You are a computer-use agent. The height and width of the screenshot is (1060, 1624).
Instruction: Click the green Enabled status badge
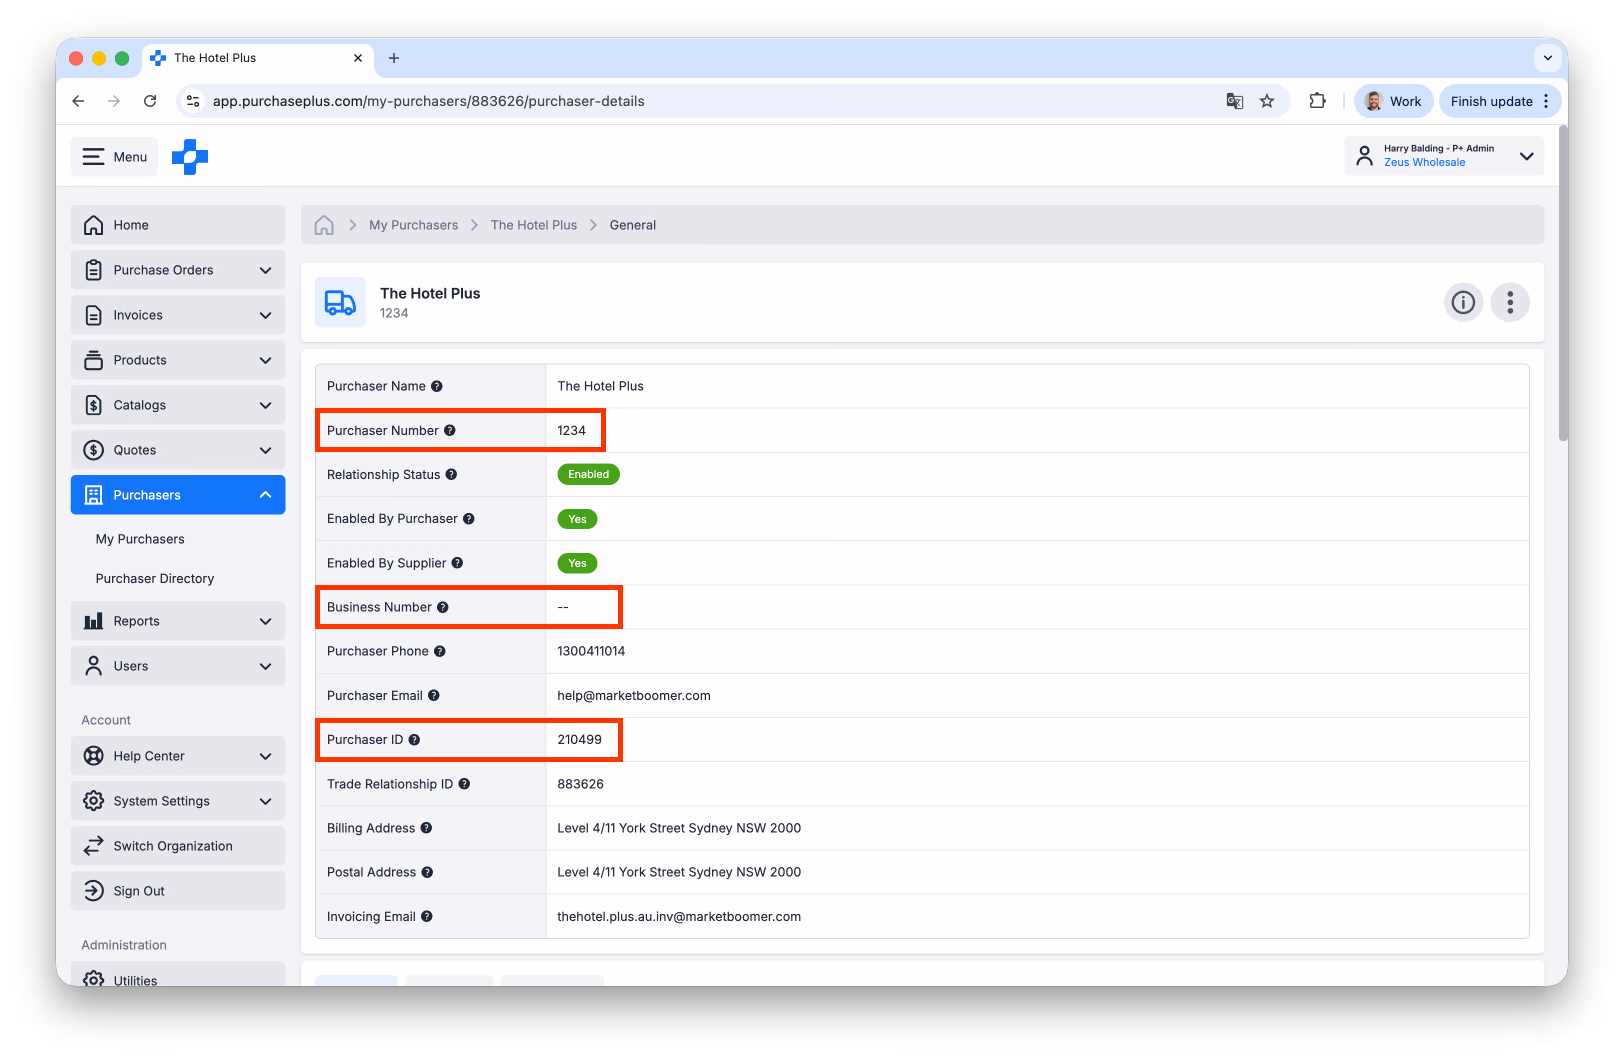coord(588,475)
